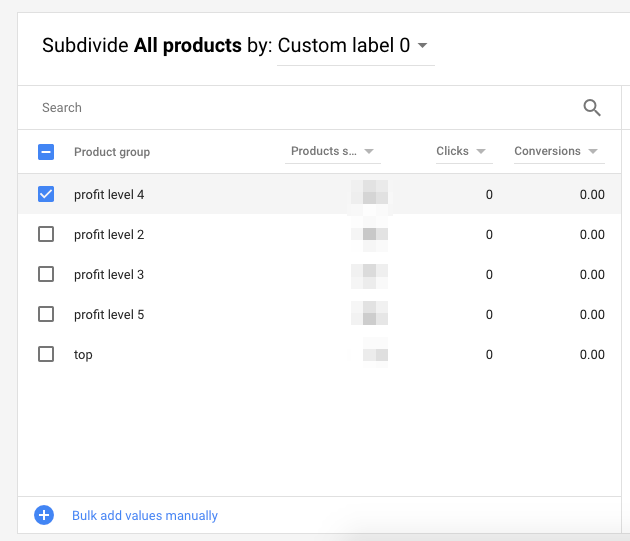
Task: Click the Conversions column header text
Action: [547, 152]
